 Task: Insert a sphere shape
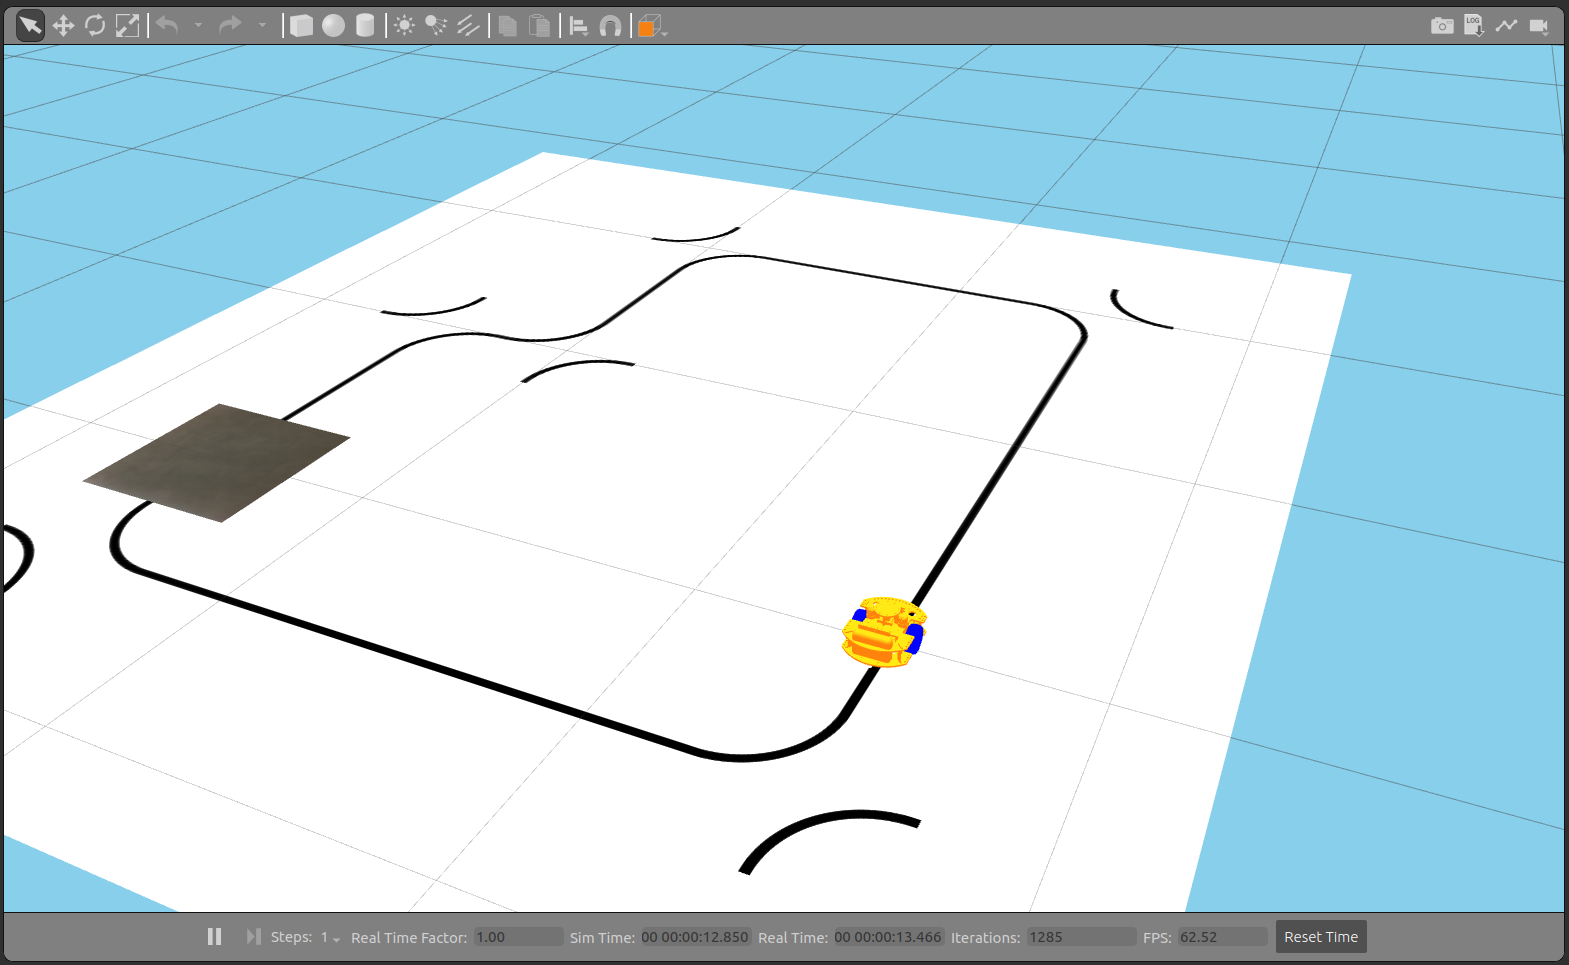333,26
